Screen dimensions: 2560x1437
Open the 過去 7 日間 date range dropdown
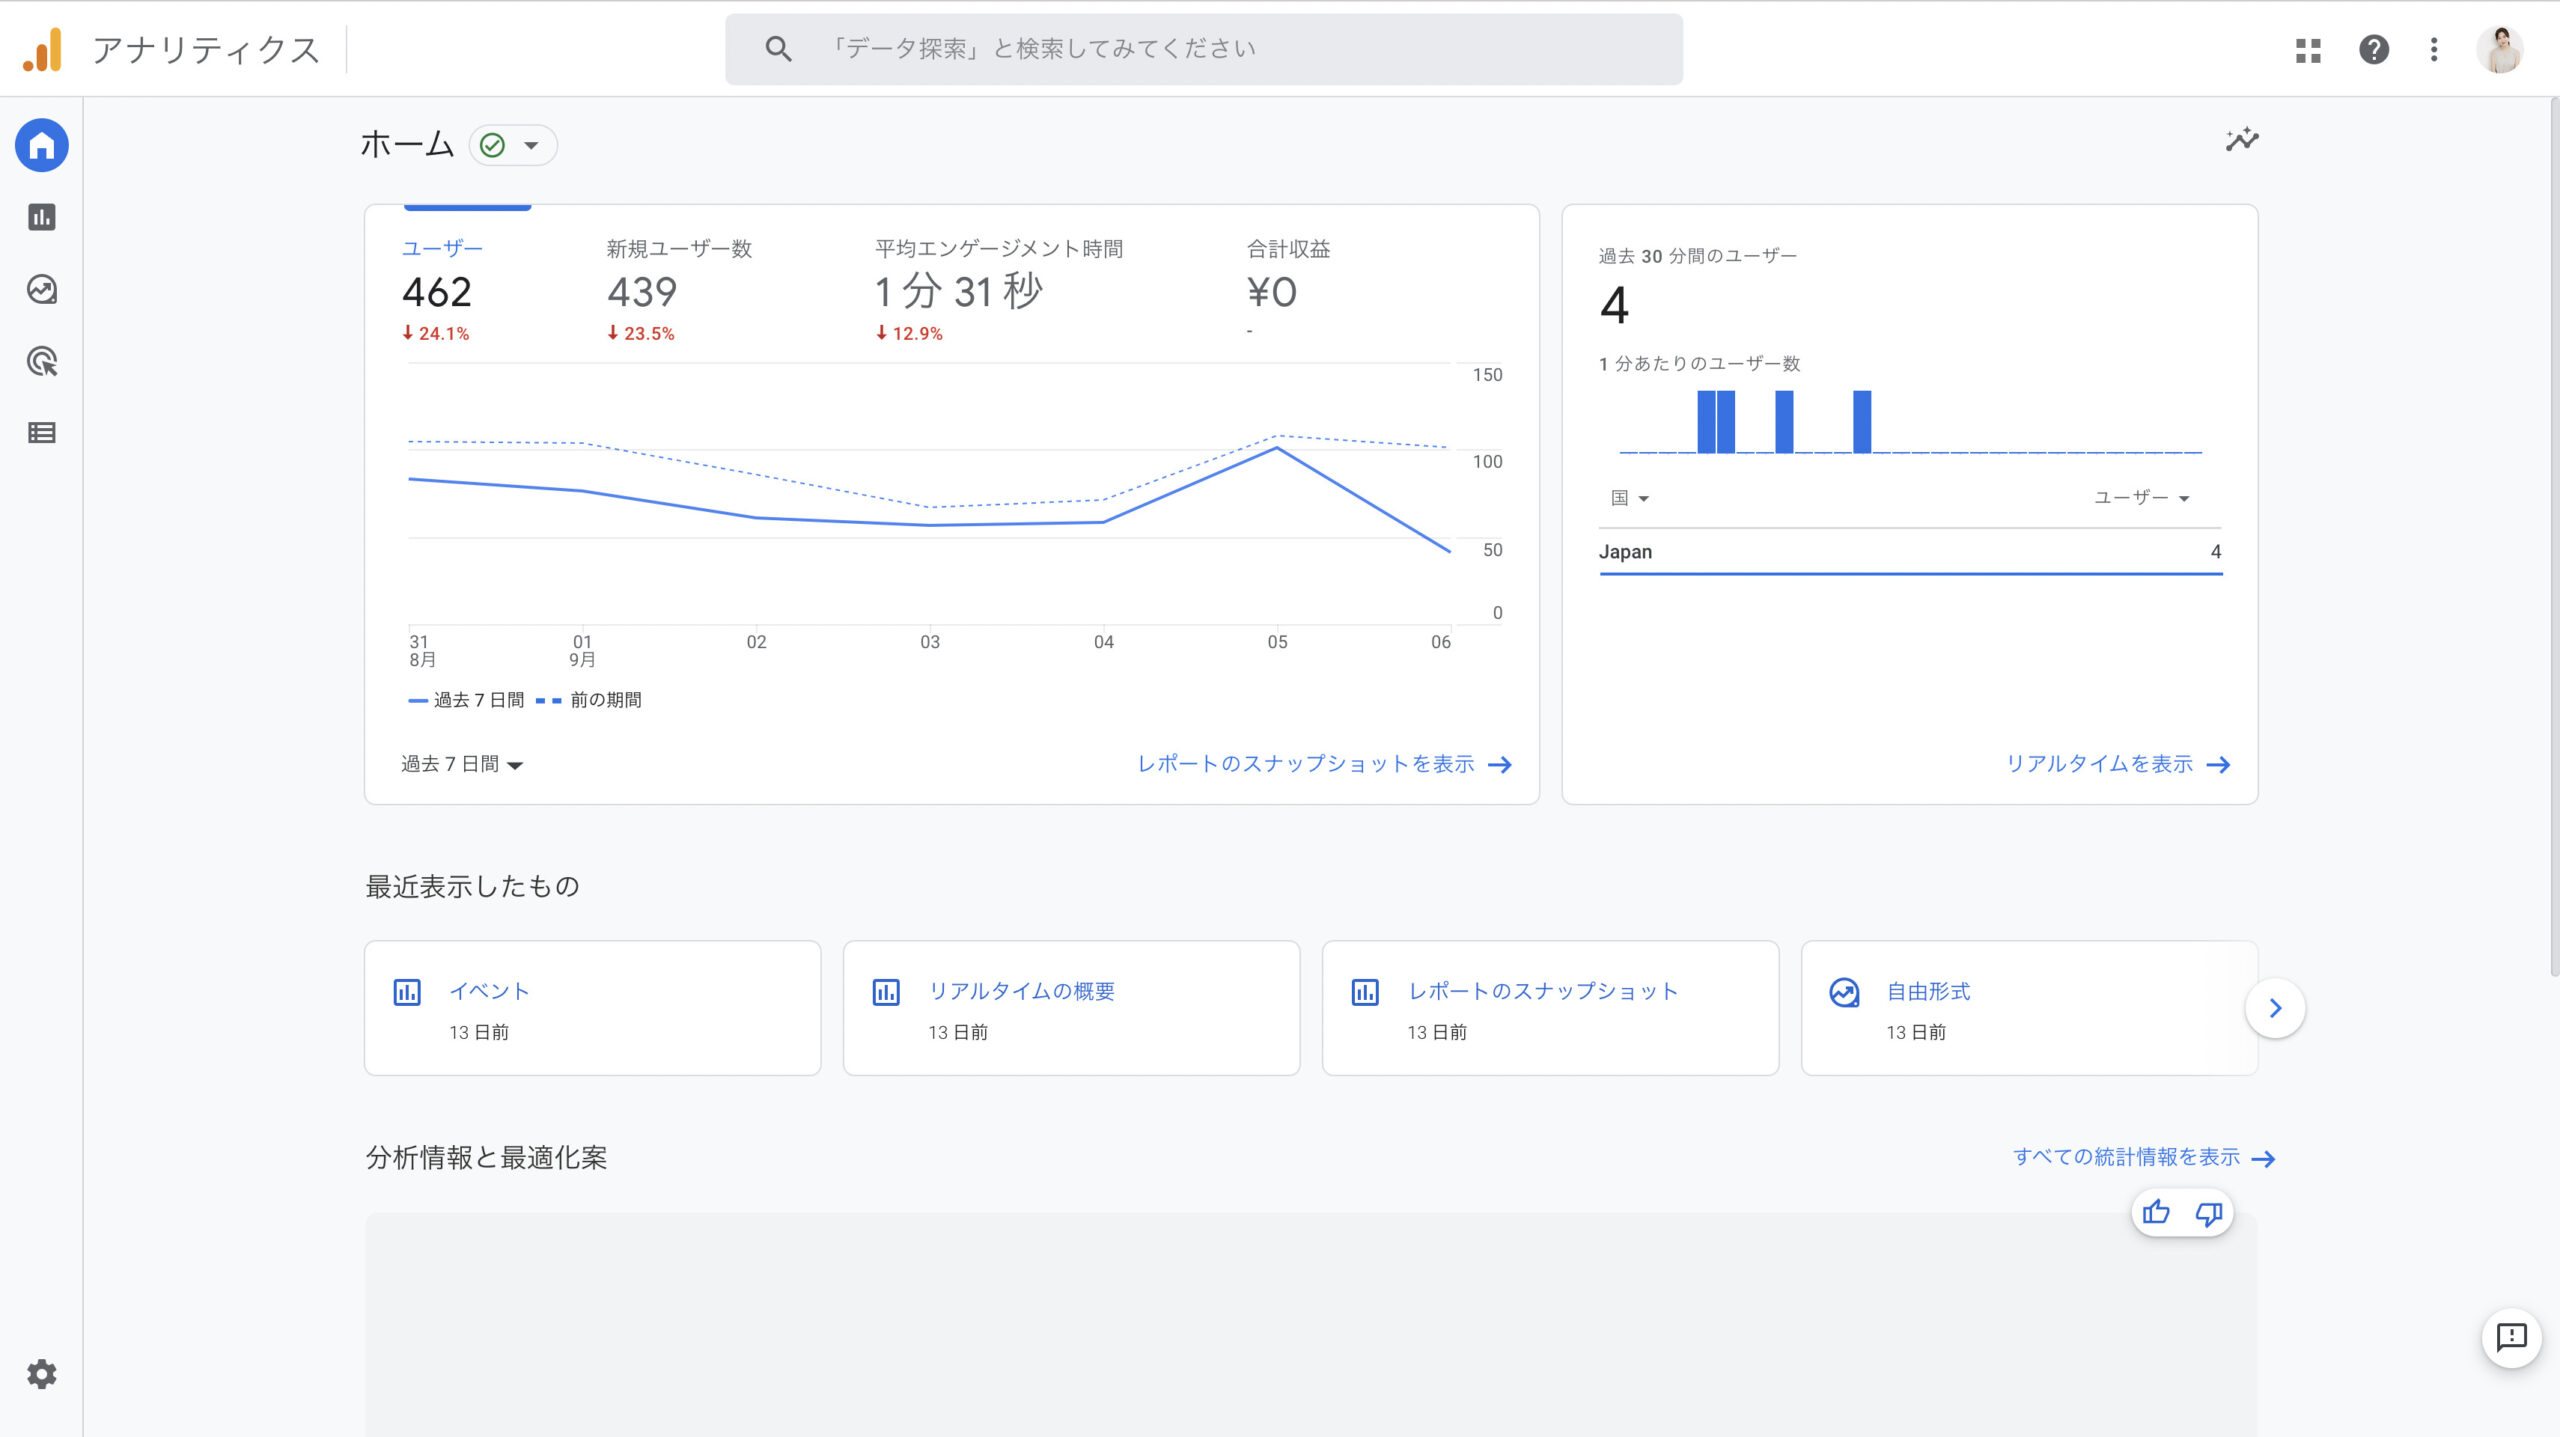coord(462,764)
